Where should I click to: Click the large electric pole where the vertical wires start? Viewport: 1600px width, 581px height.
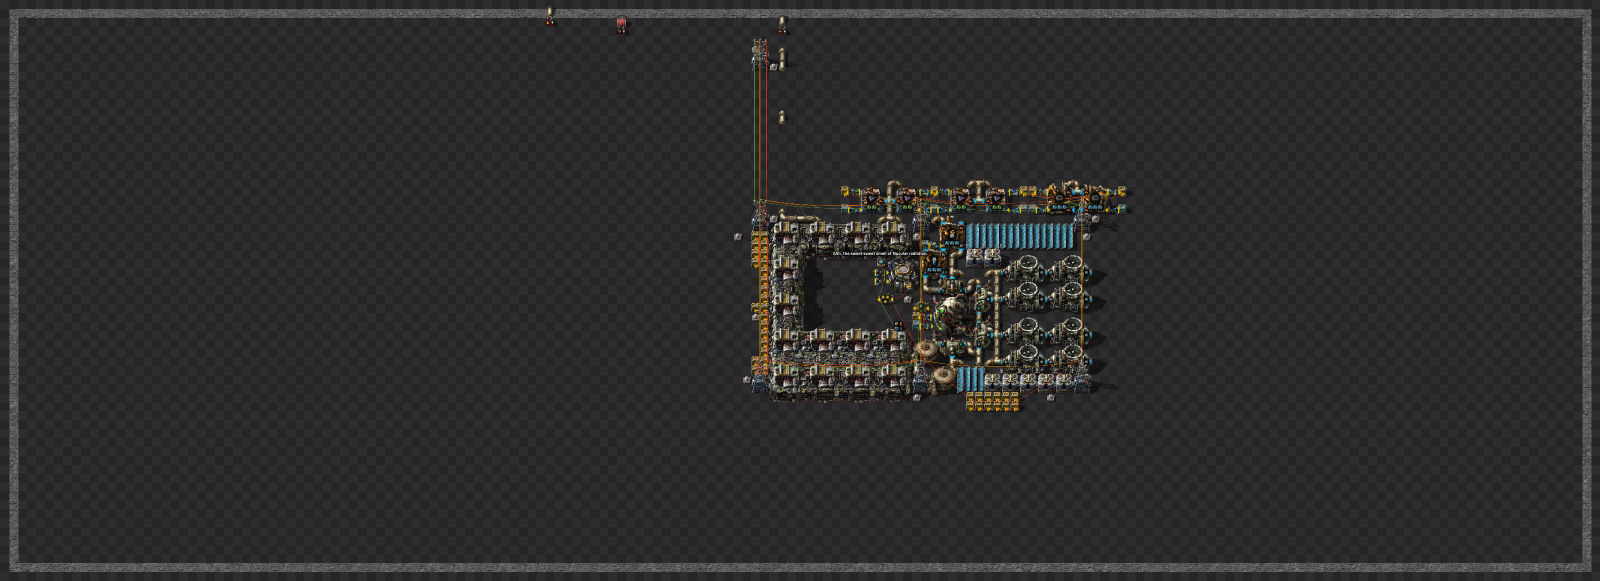pyautogui.click(x=760, y=52)
